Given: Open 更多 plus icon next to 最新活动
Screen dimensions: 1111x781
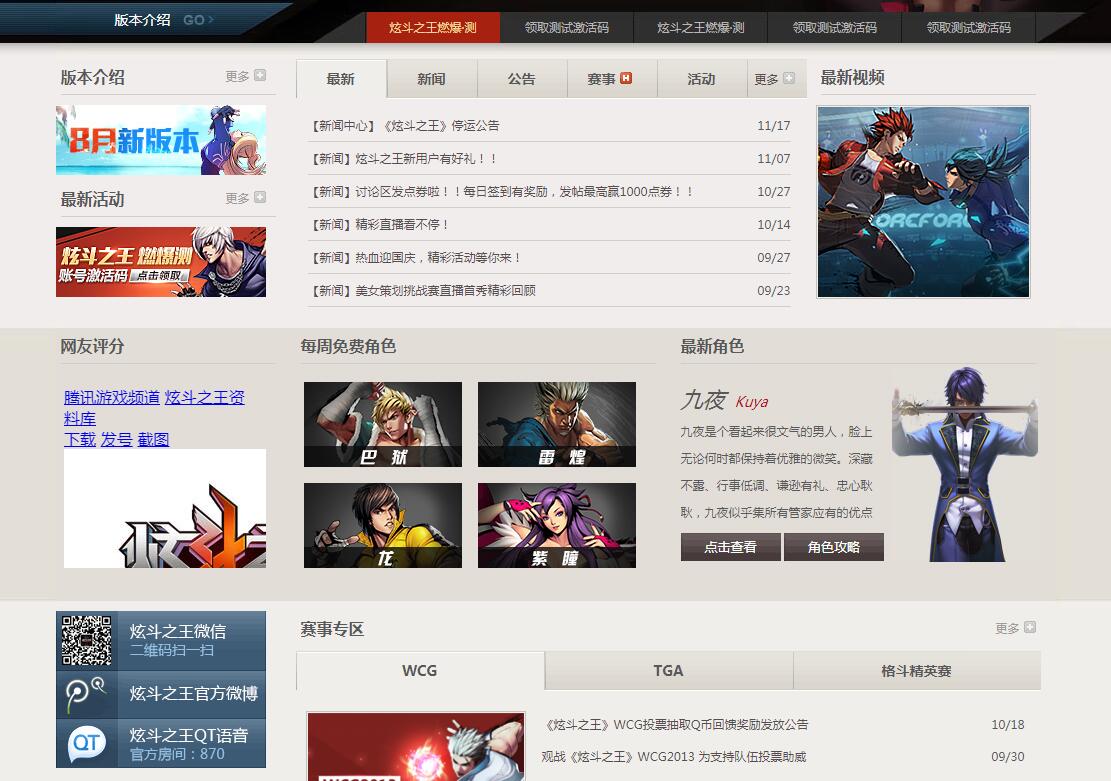Looking at the screenshot, I should [260, 197].
